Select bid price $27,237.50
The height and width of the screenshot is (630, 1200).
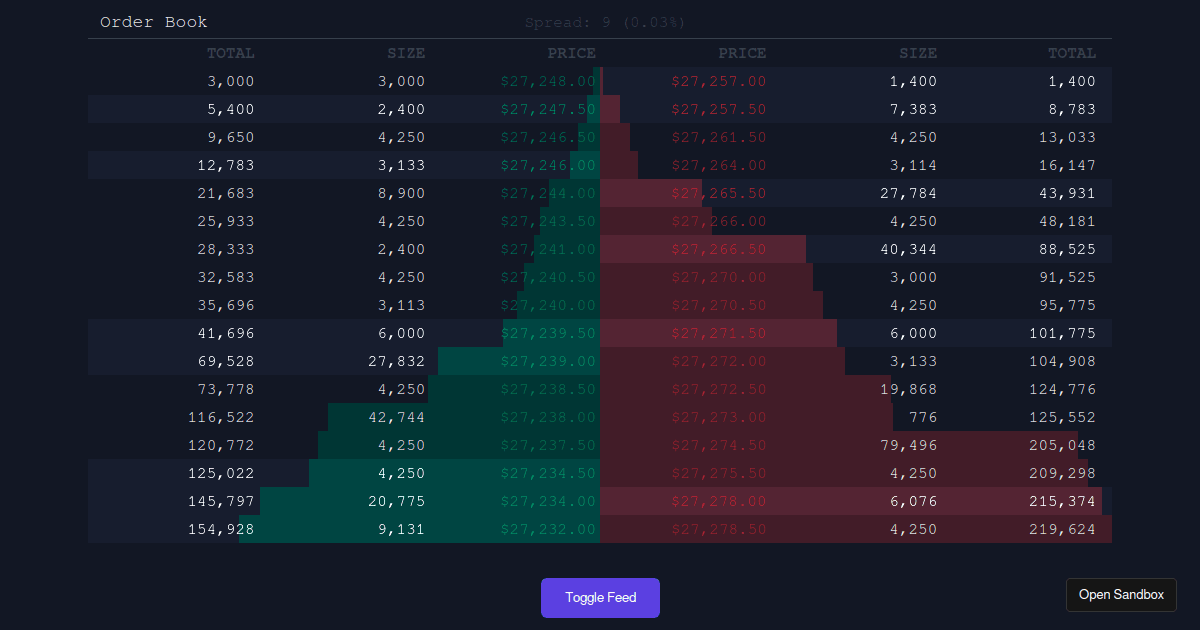point(548,445)
